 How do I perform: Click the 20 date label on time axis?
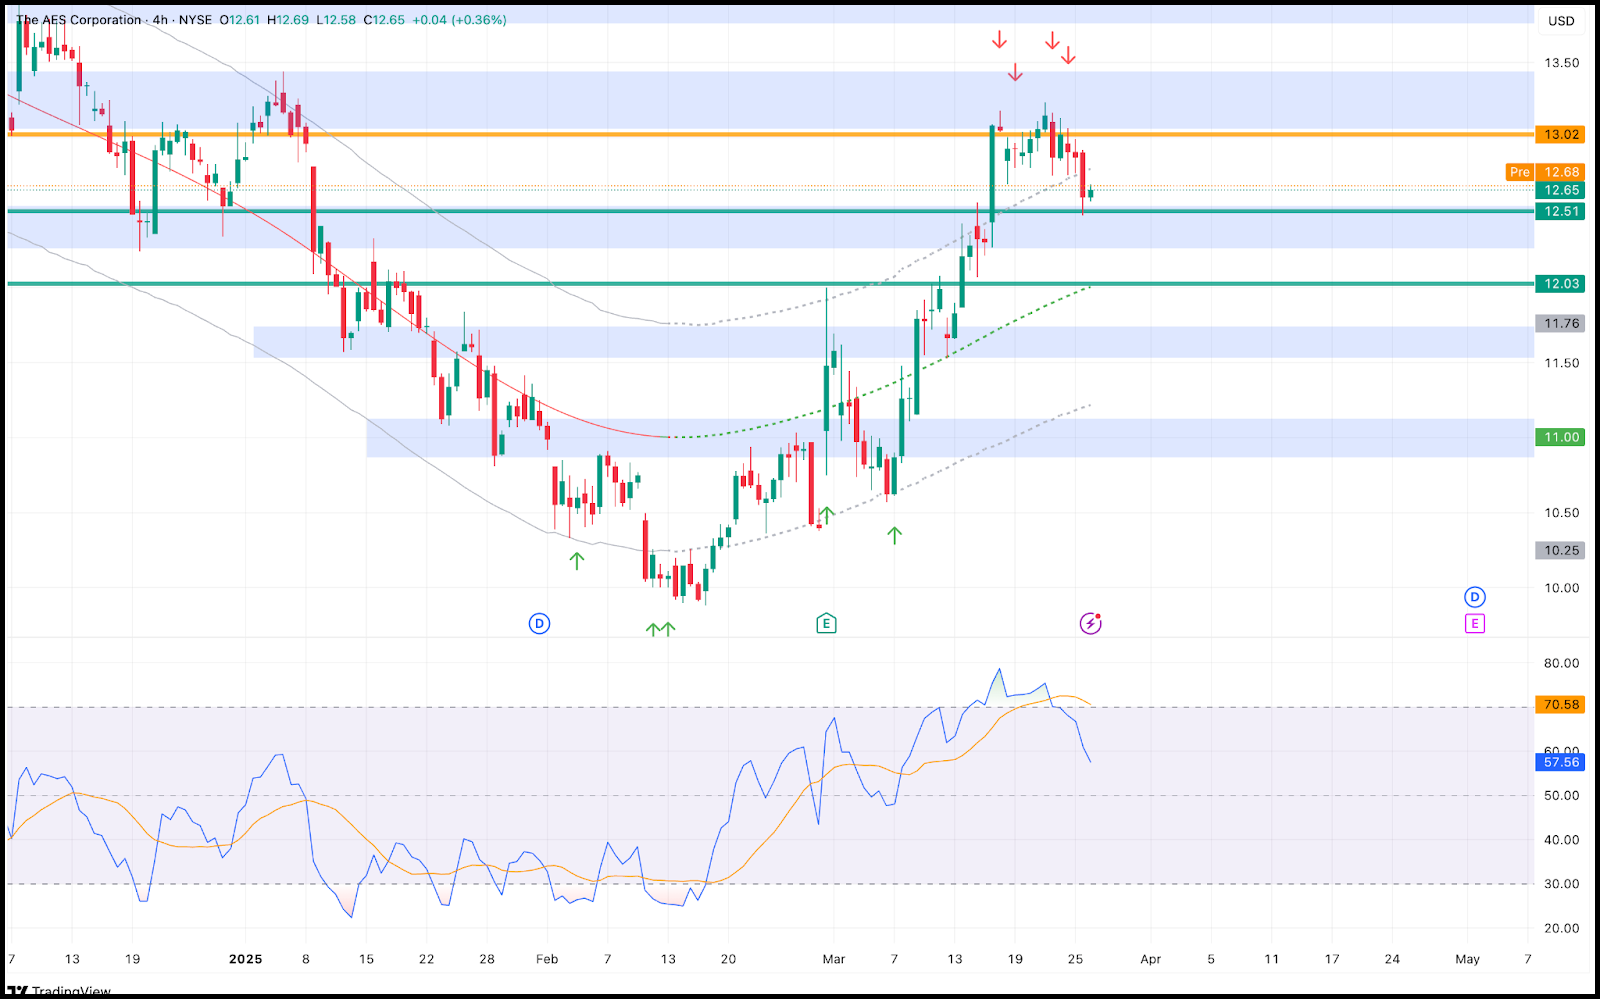[x=728, y=959]
